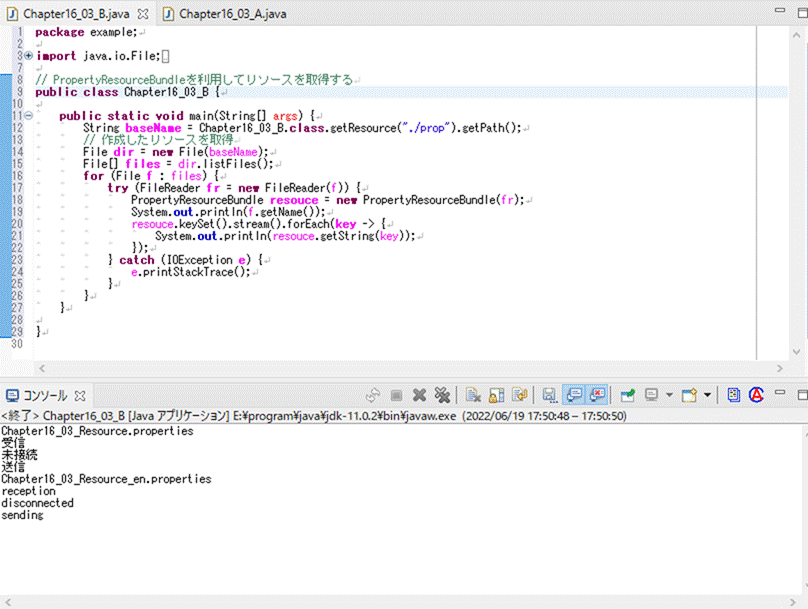Close the Chapter16_03_B.java tab
The height and width of the screenshot is (609, 808).
143,14
